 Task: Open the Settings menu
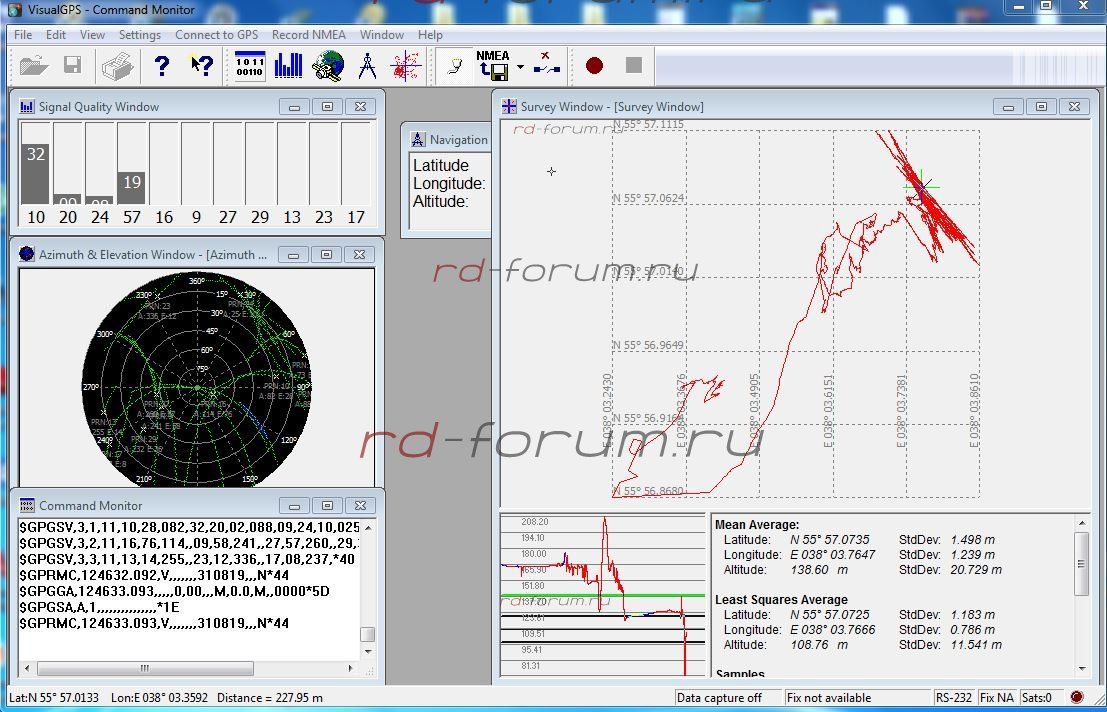[x=140, y=34]
